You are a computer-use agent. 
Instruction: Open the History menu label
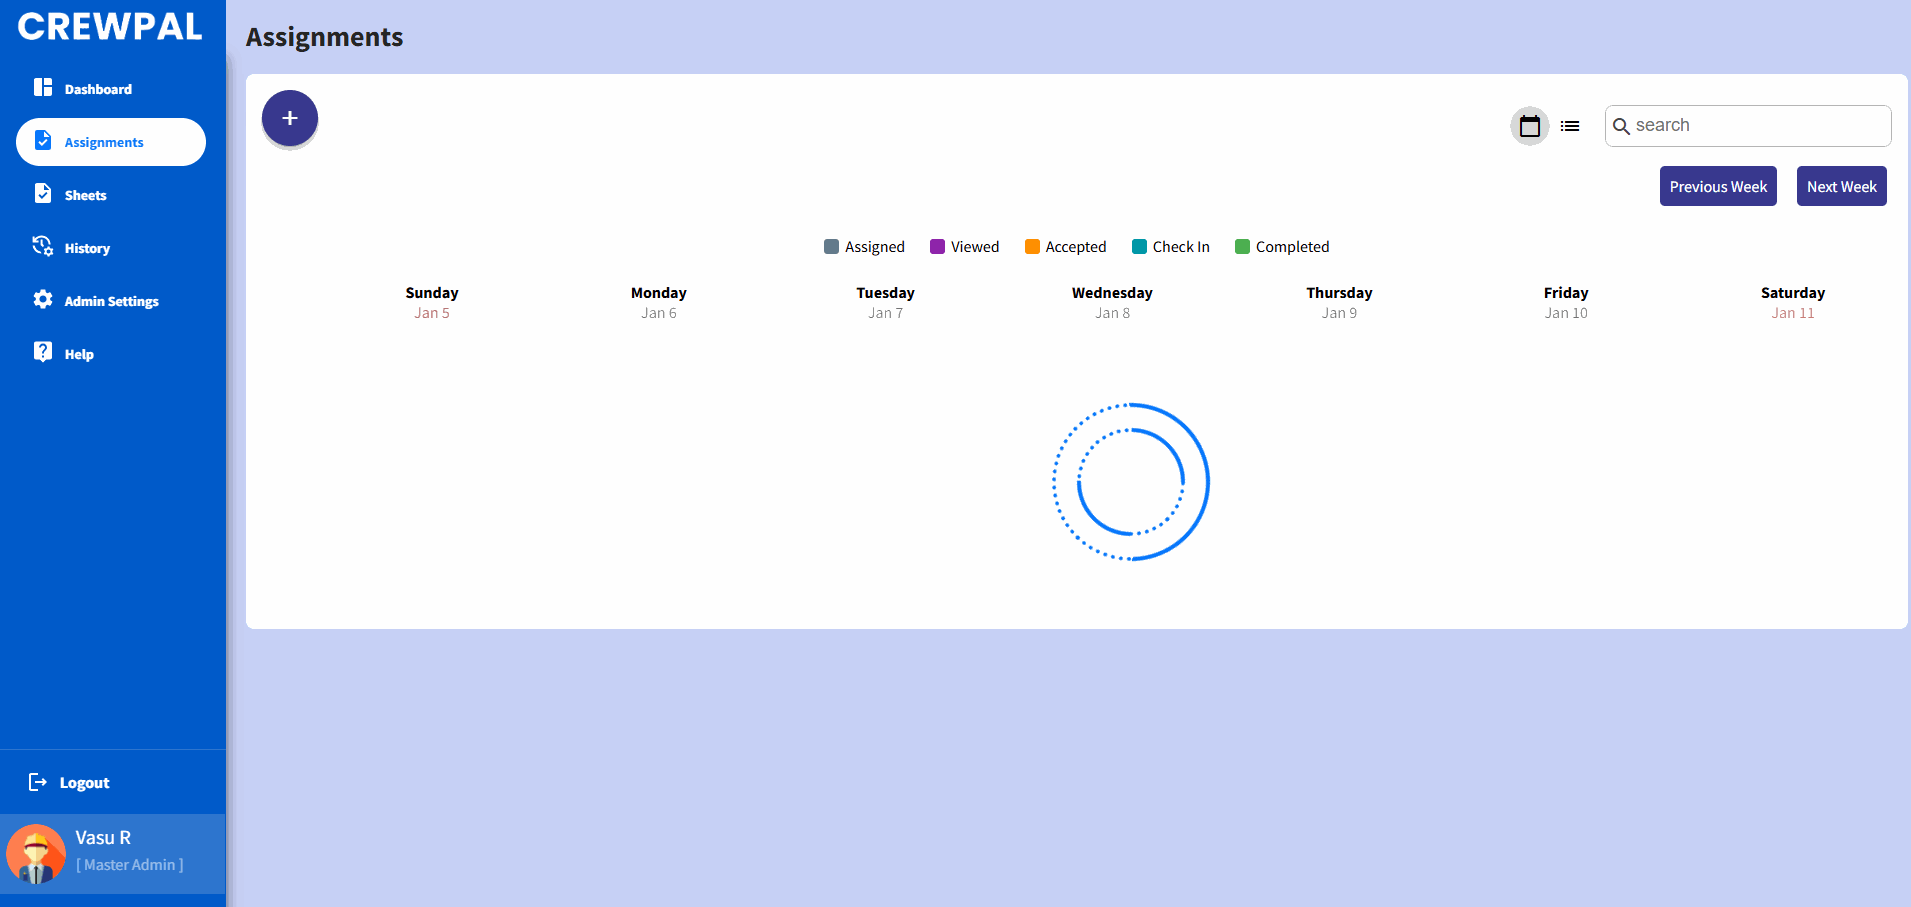click(87, 248)
